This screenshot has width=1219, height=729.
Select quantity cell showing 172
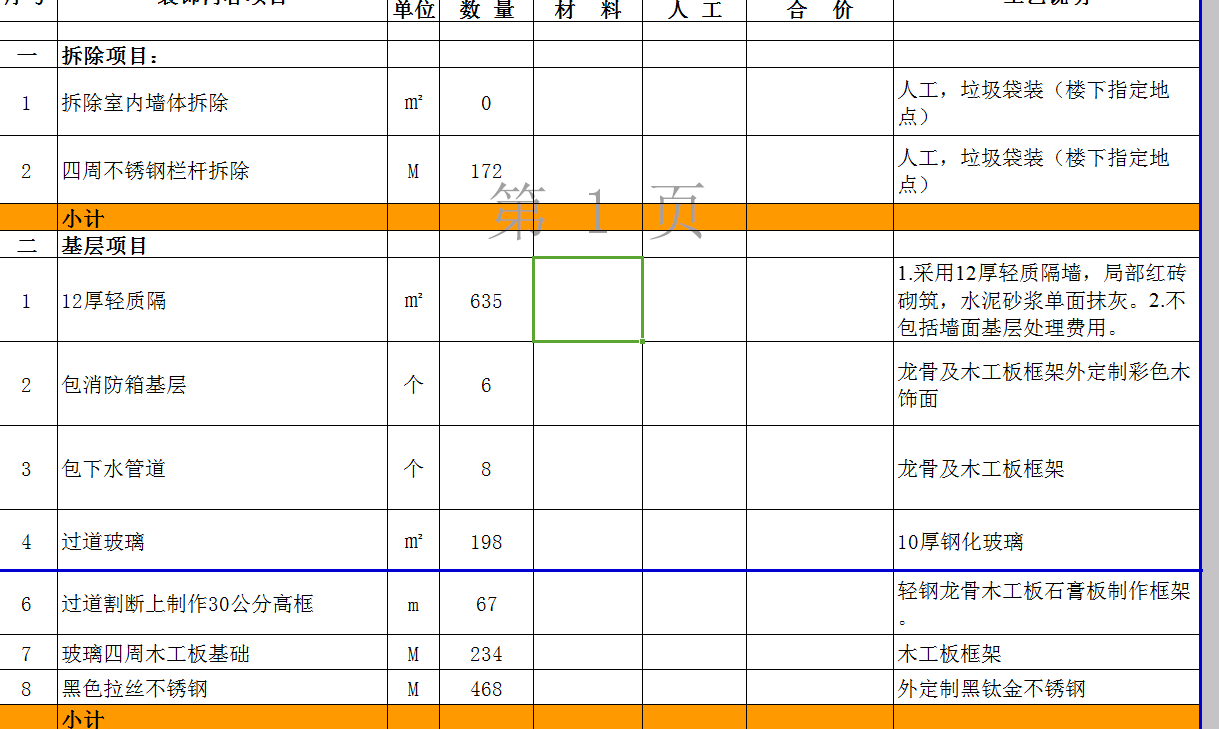486,171
